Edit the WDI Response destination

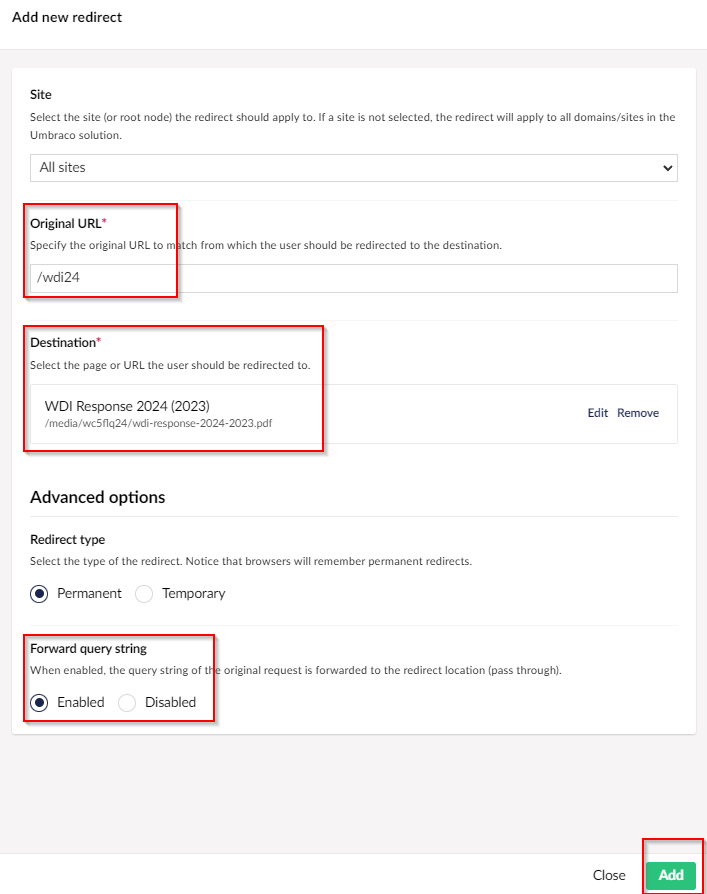(598, 413)
